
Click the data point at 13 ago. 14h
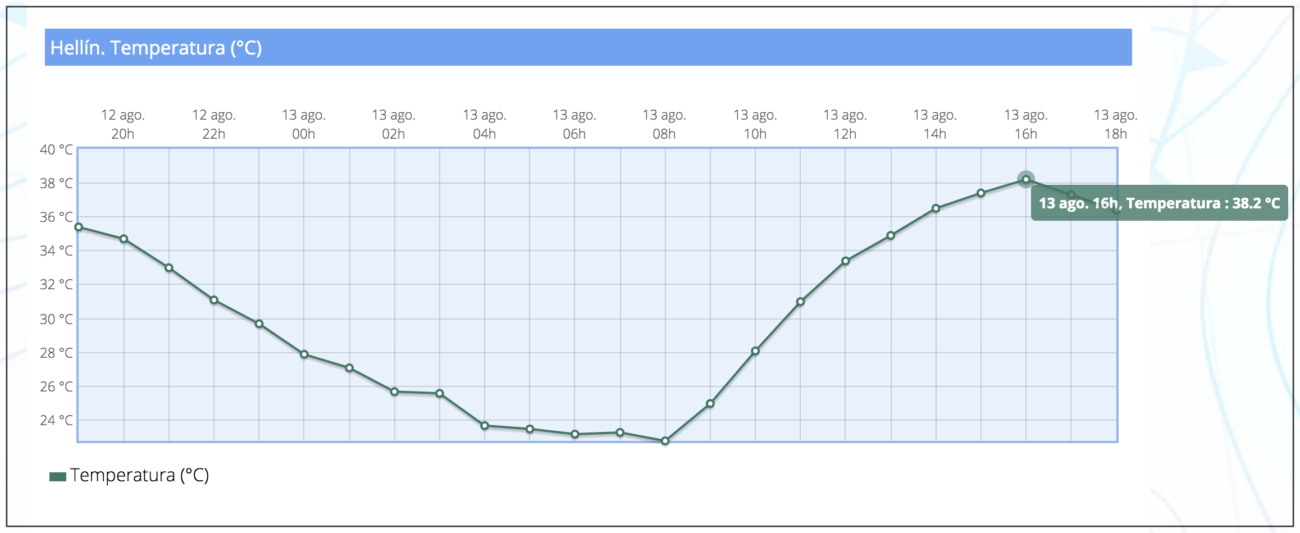(x=936, y=209)
